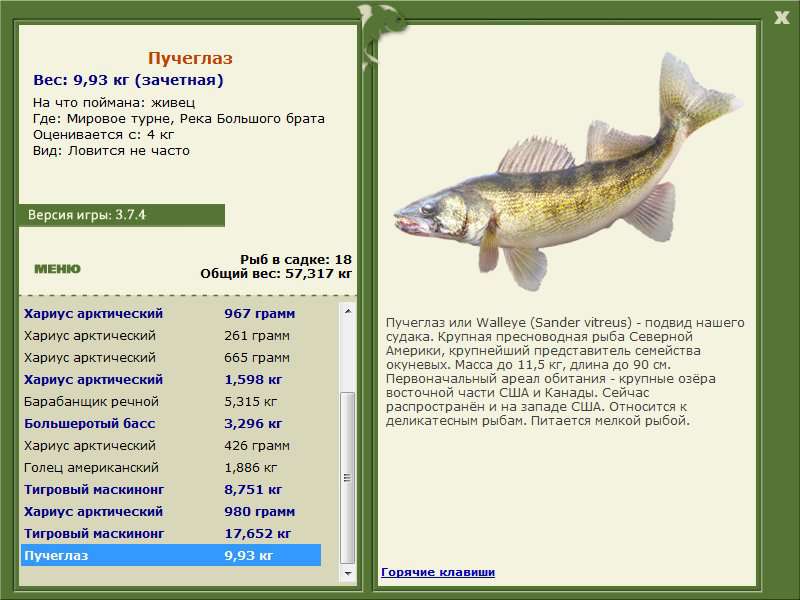Choose the Хариус арктический 665 грамм row
Image resolution: width=800 pixels, height=600 pixels.
(x=171, y=357)
